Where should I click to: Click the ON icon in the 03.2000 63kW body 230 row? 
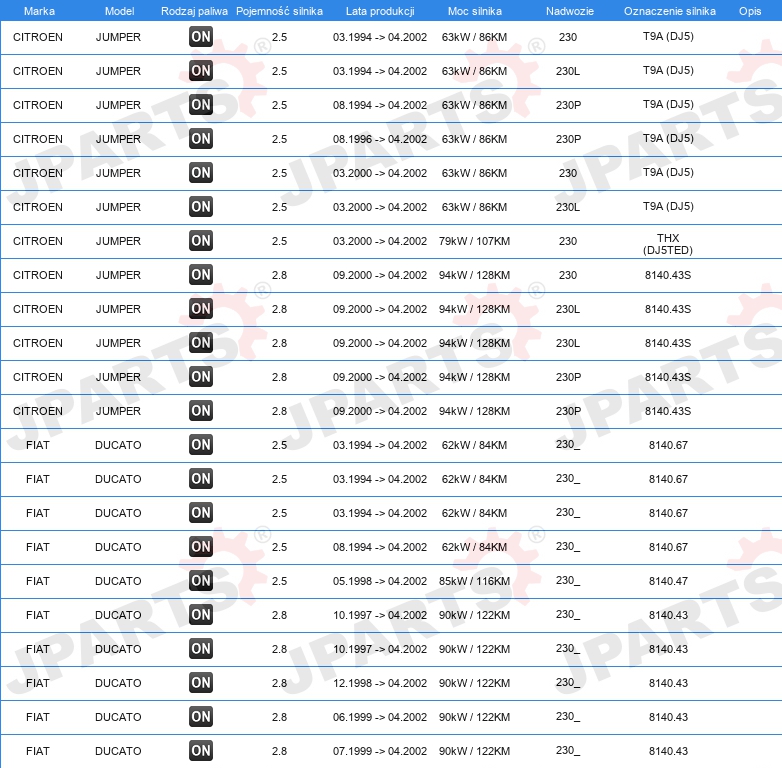pyautogui.click(x=201, y=173)
